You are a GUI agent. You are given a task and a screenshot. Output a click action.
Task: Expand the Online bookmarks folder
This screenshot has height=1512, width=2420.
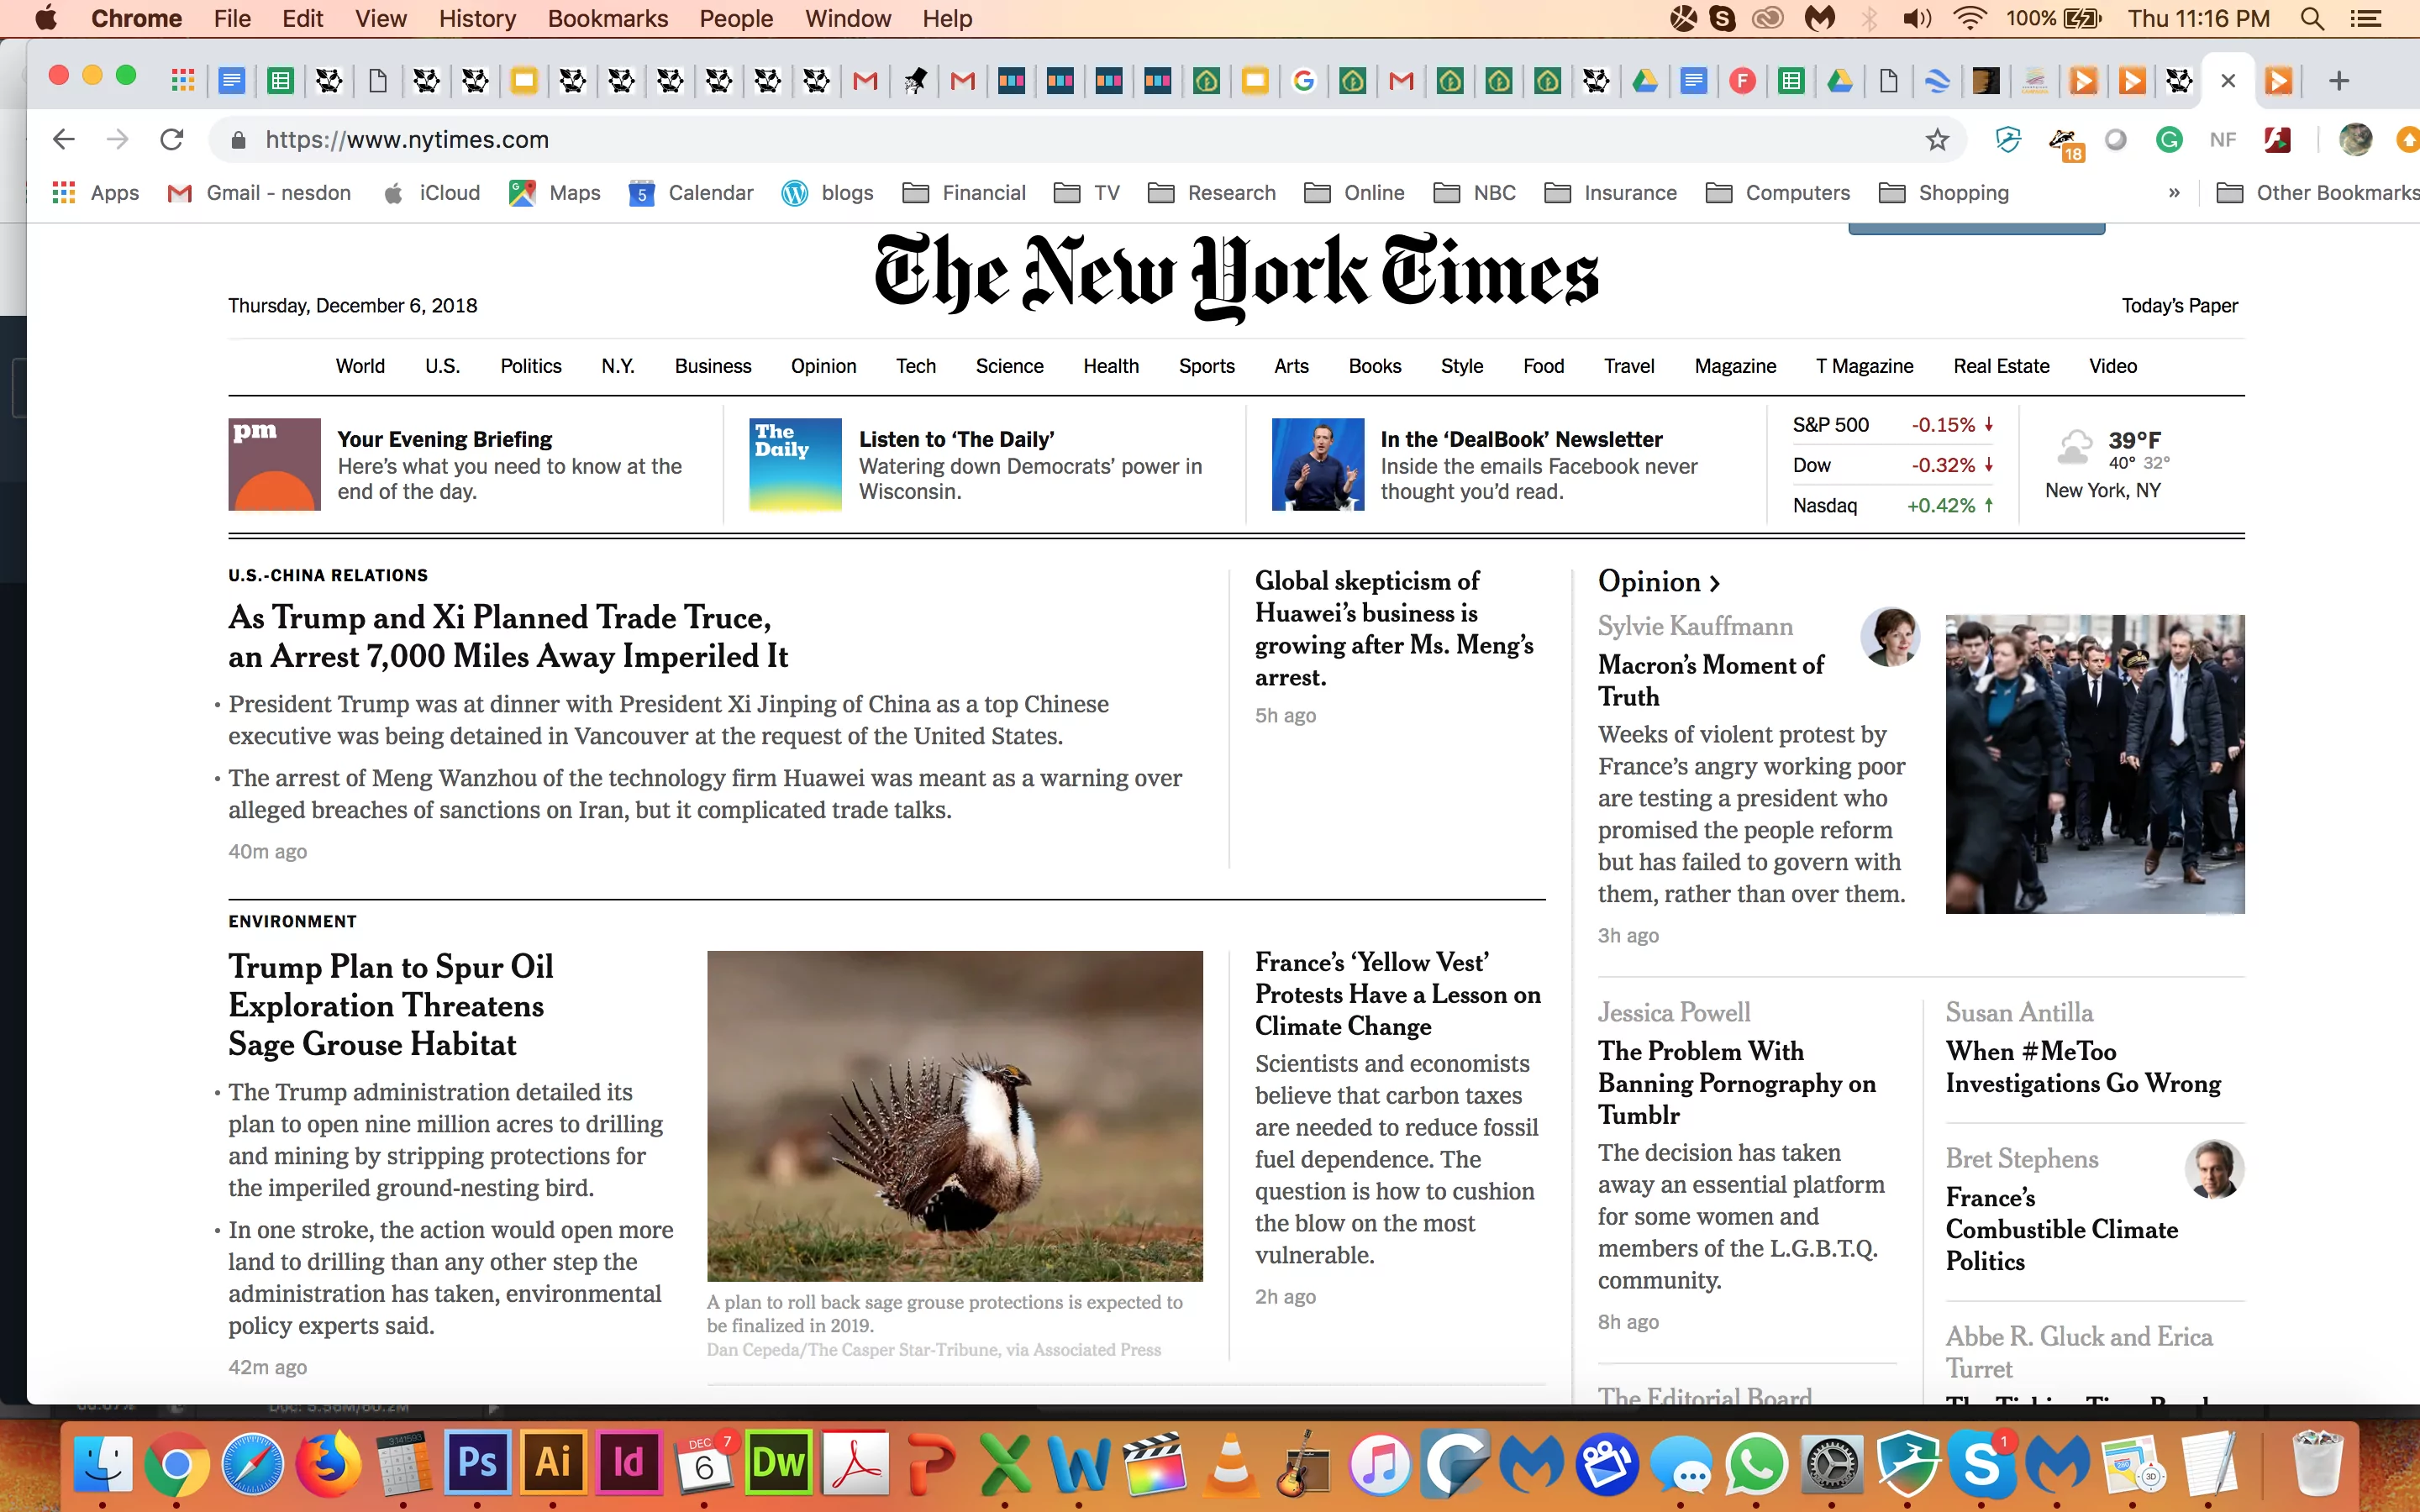coord(1355,193)
